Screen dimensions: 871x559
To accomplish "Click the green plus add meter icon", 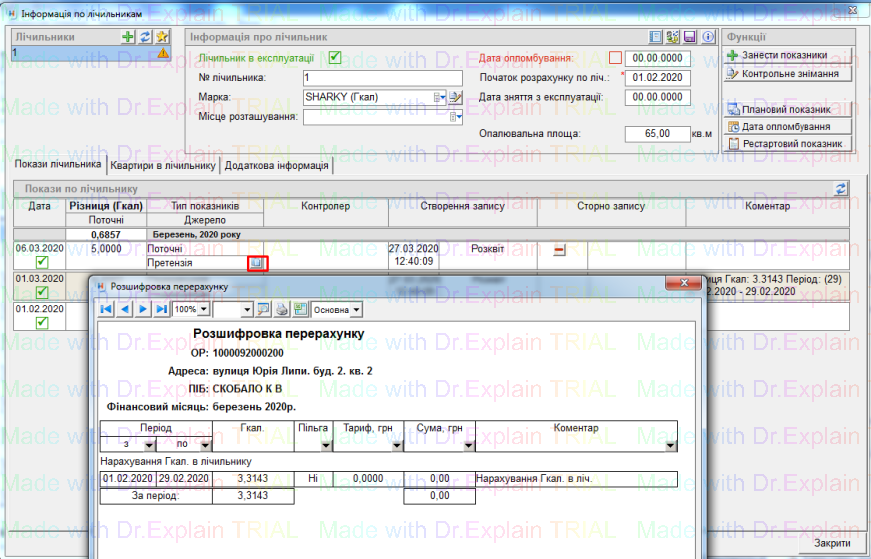I will (127, 37).
